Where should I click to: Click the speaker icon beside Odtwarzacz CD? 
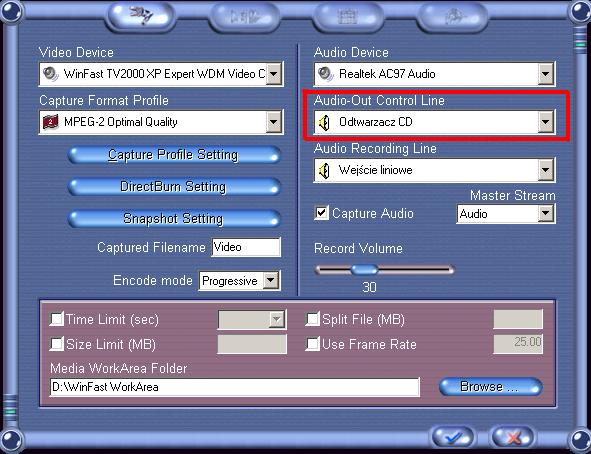pos(324,122)
